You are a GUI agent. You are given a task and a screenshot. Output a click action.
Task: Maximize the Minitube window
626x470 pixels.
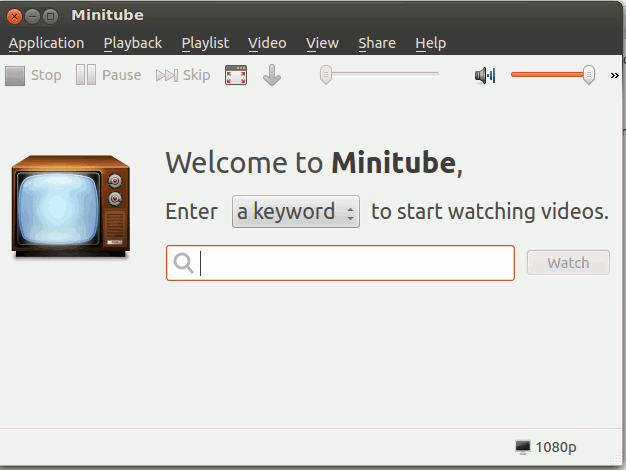point(50,16)
